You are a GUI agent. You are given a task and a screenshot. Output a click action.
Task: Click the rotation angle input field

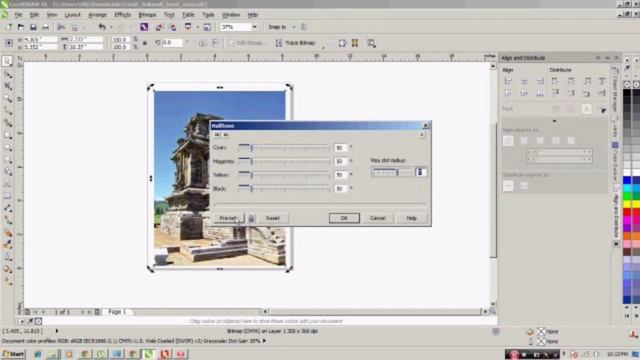click(x=172, y=43)
